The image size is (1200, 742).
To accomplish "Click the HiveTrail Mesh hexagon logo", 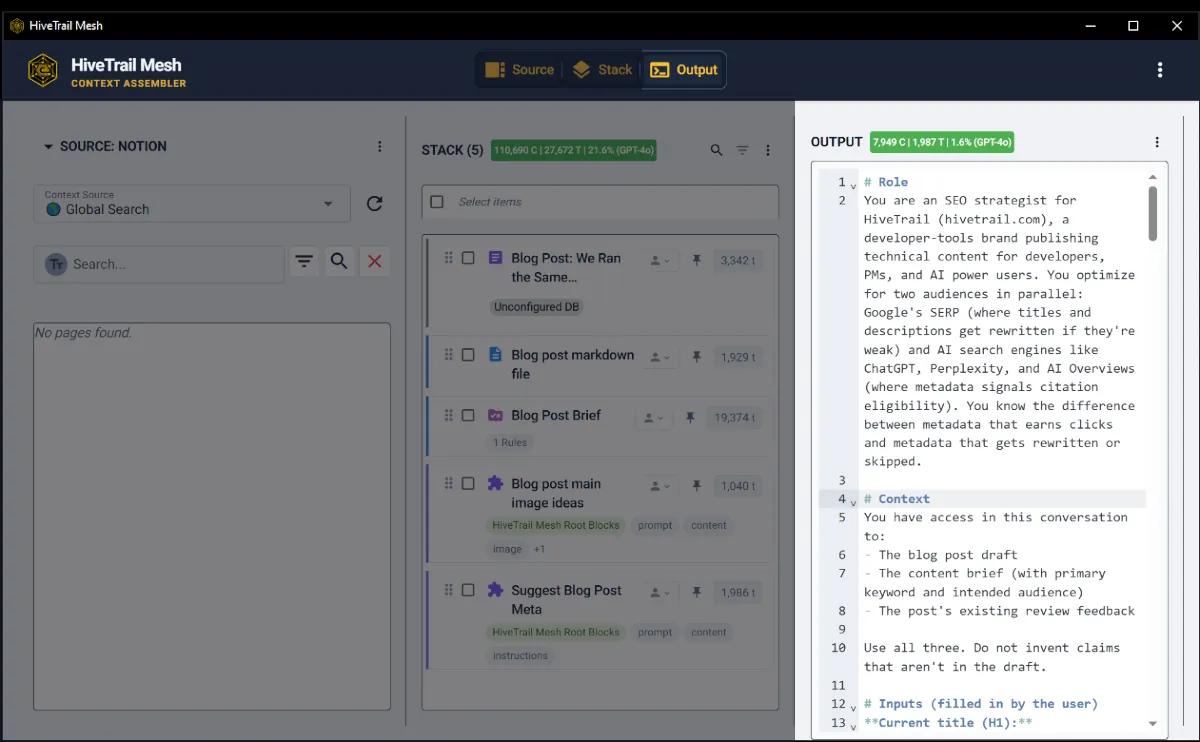I will (43, 70).
